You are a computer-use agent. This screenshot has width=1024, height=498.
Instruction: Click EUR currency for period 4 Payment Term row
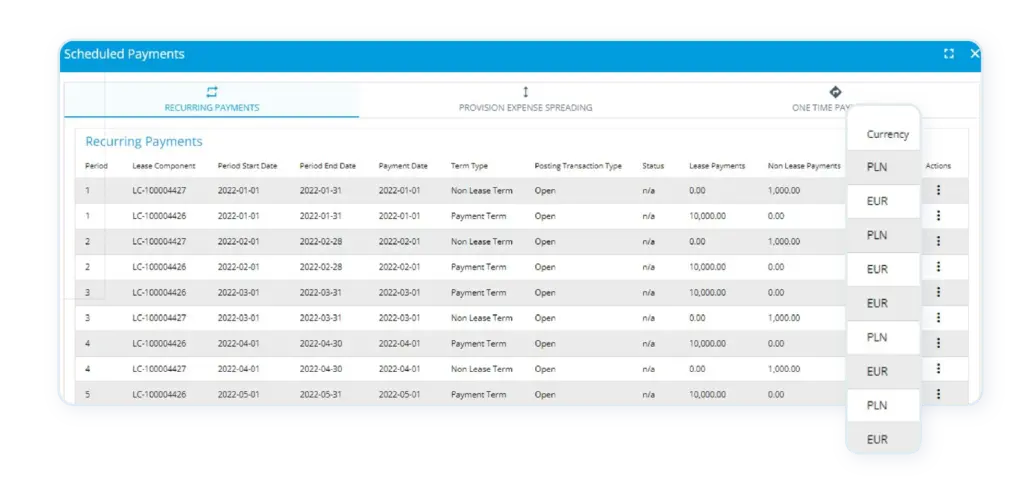tap(877, 371)
